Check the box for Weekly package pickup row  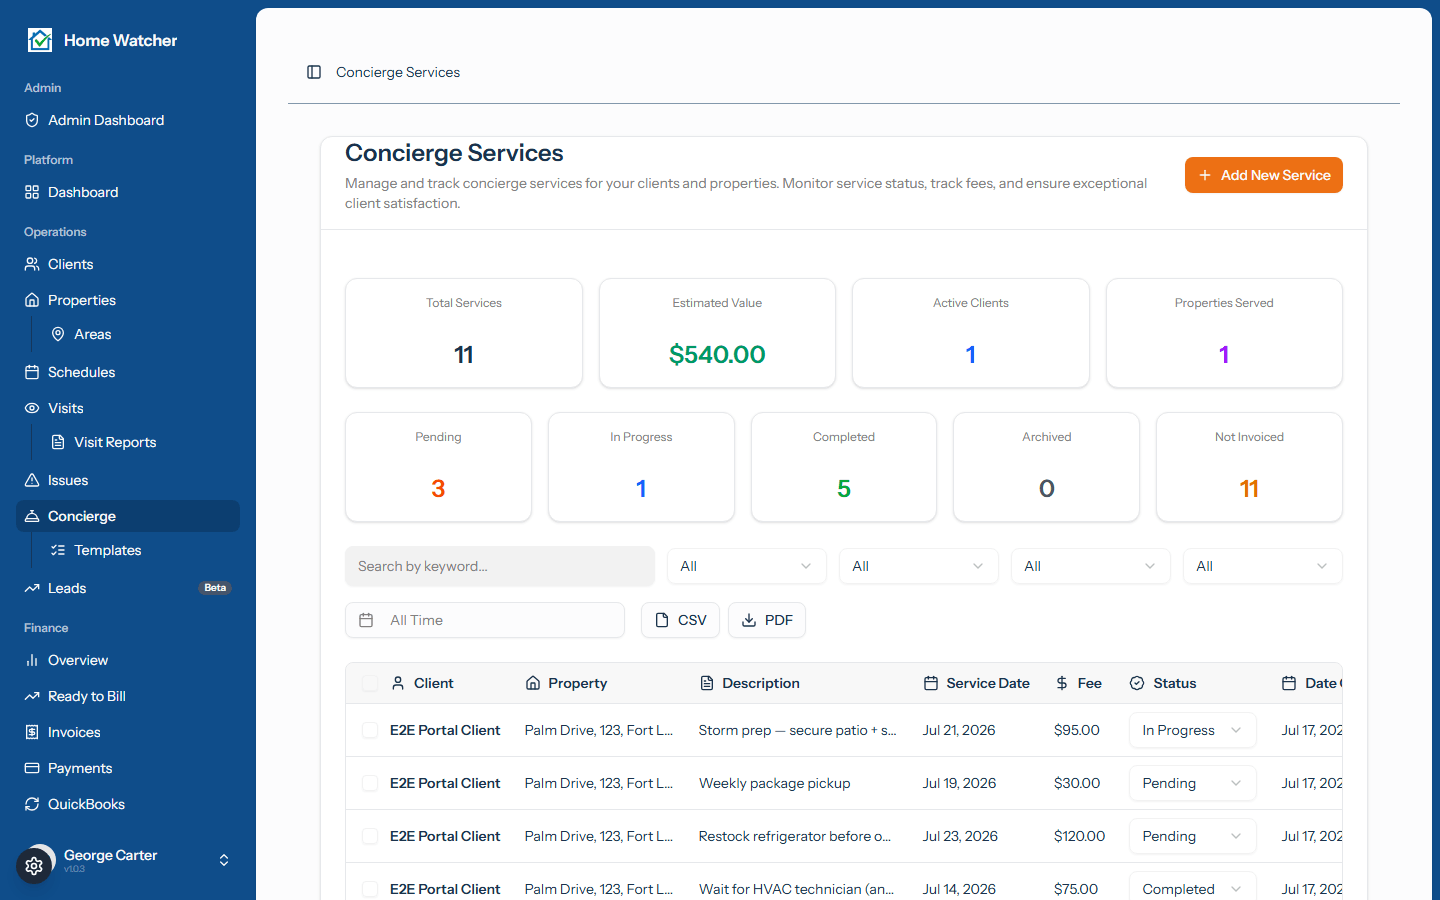pos(370,783)
